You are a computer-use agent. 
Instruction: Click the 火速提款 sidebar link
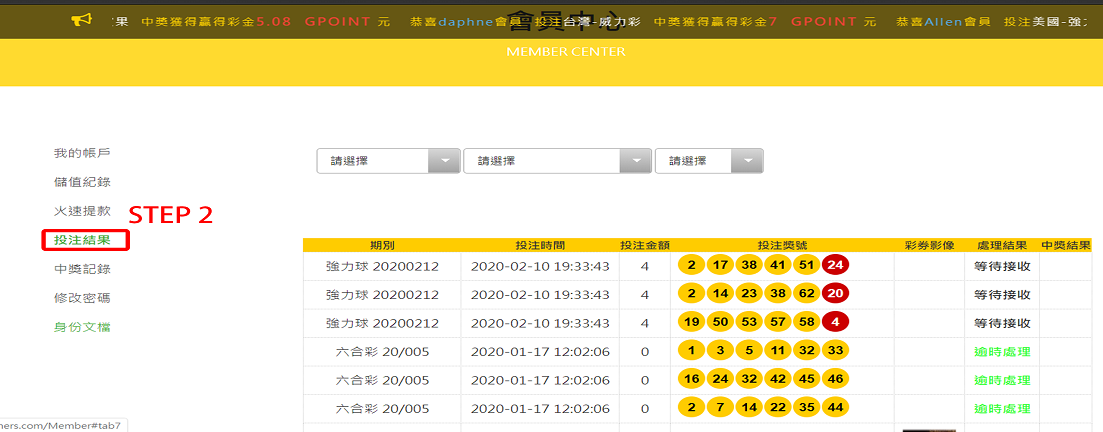click(82, 211)
